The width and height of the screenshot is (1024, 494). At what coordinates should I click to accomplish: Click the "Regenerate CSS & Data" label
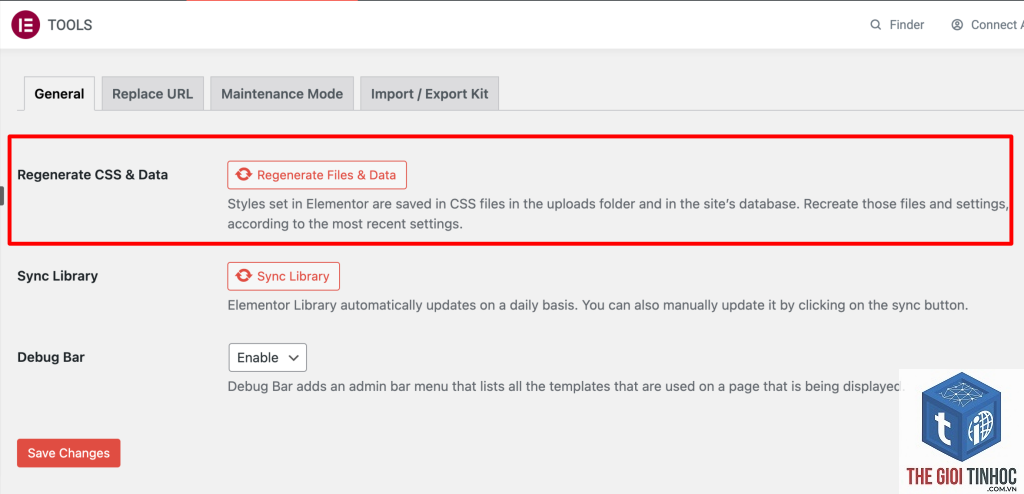93,175
